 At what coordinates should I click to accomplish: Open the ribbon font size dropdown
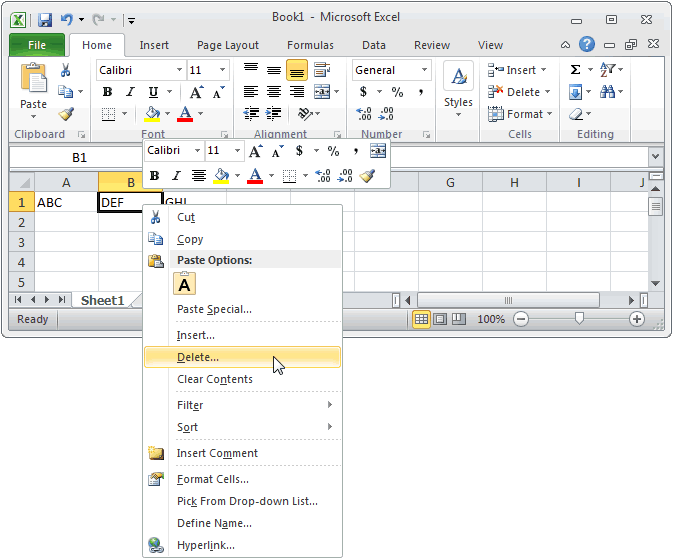pyautogui.click(x=222, y=70)
